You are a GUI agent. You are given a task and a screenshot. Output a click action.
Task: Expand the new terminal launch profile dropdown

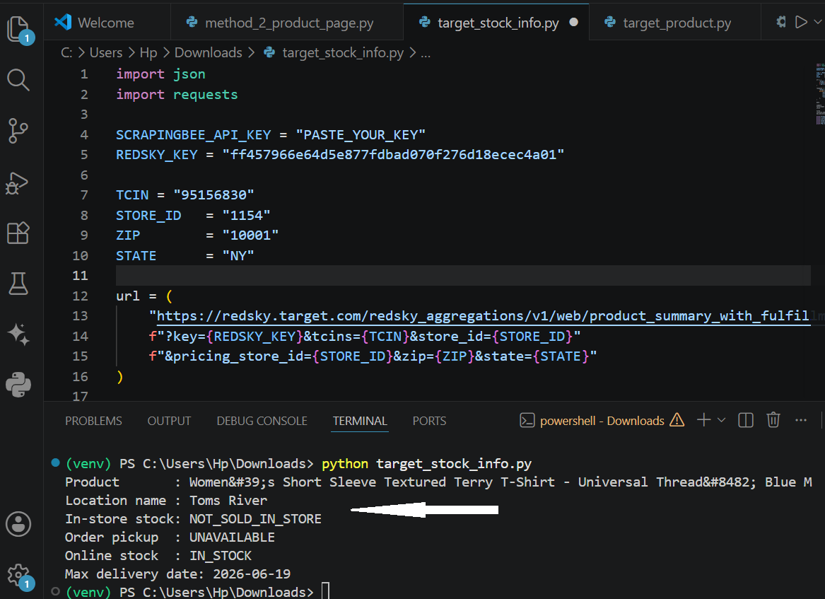(721, 420)
